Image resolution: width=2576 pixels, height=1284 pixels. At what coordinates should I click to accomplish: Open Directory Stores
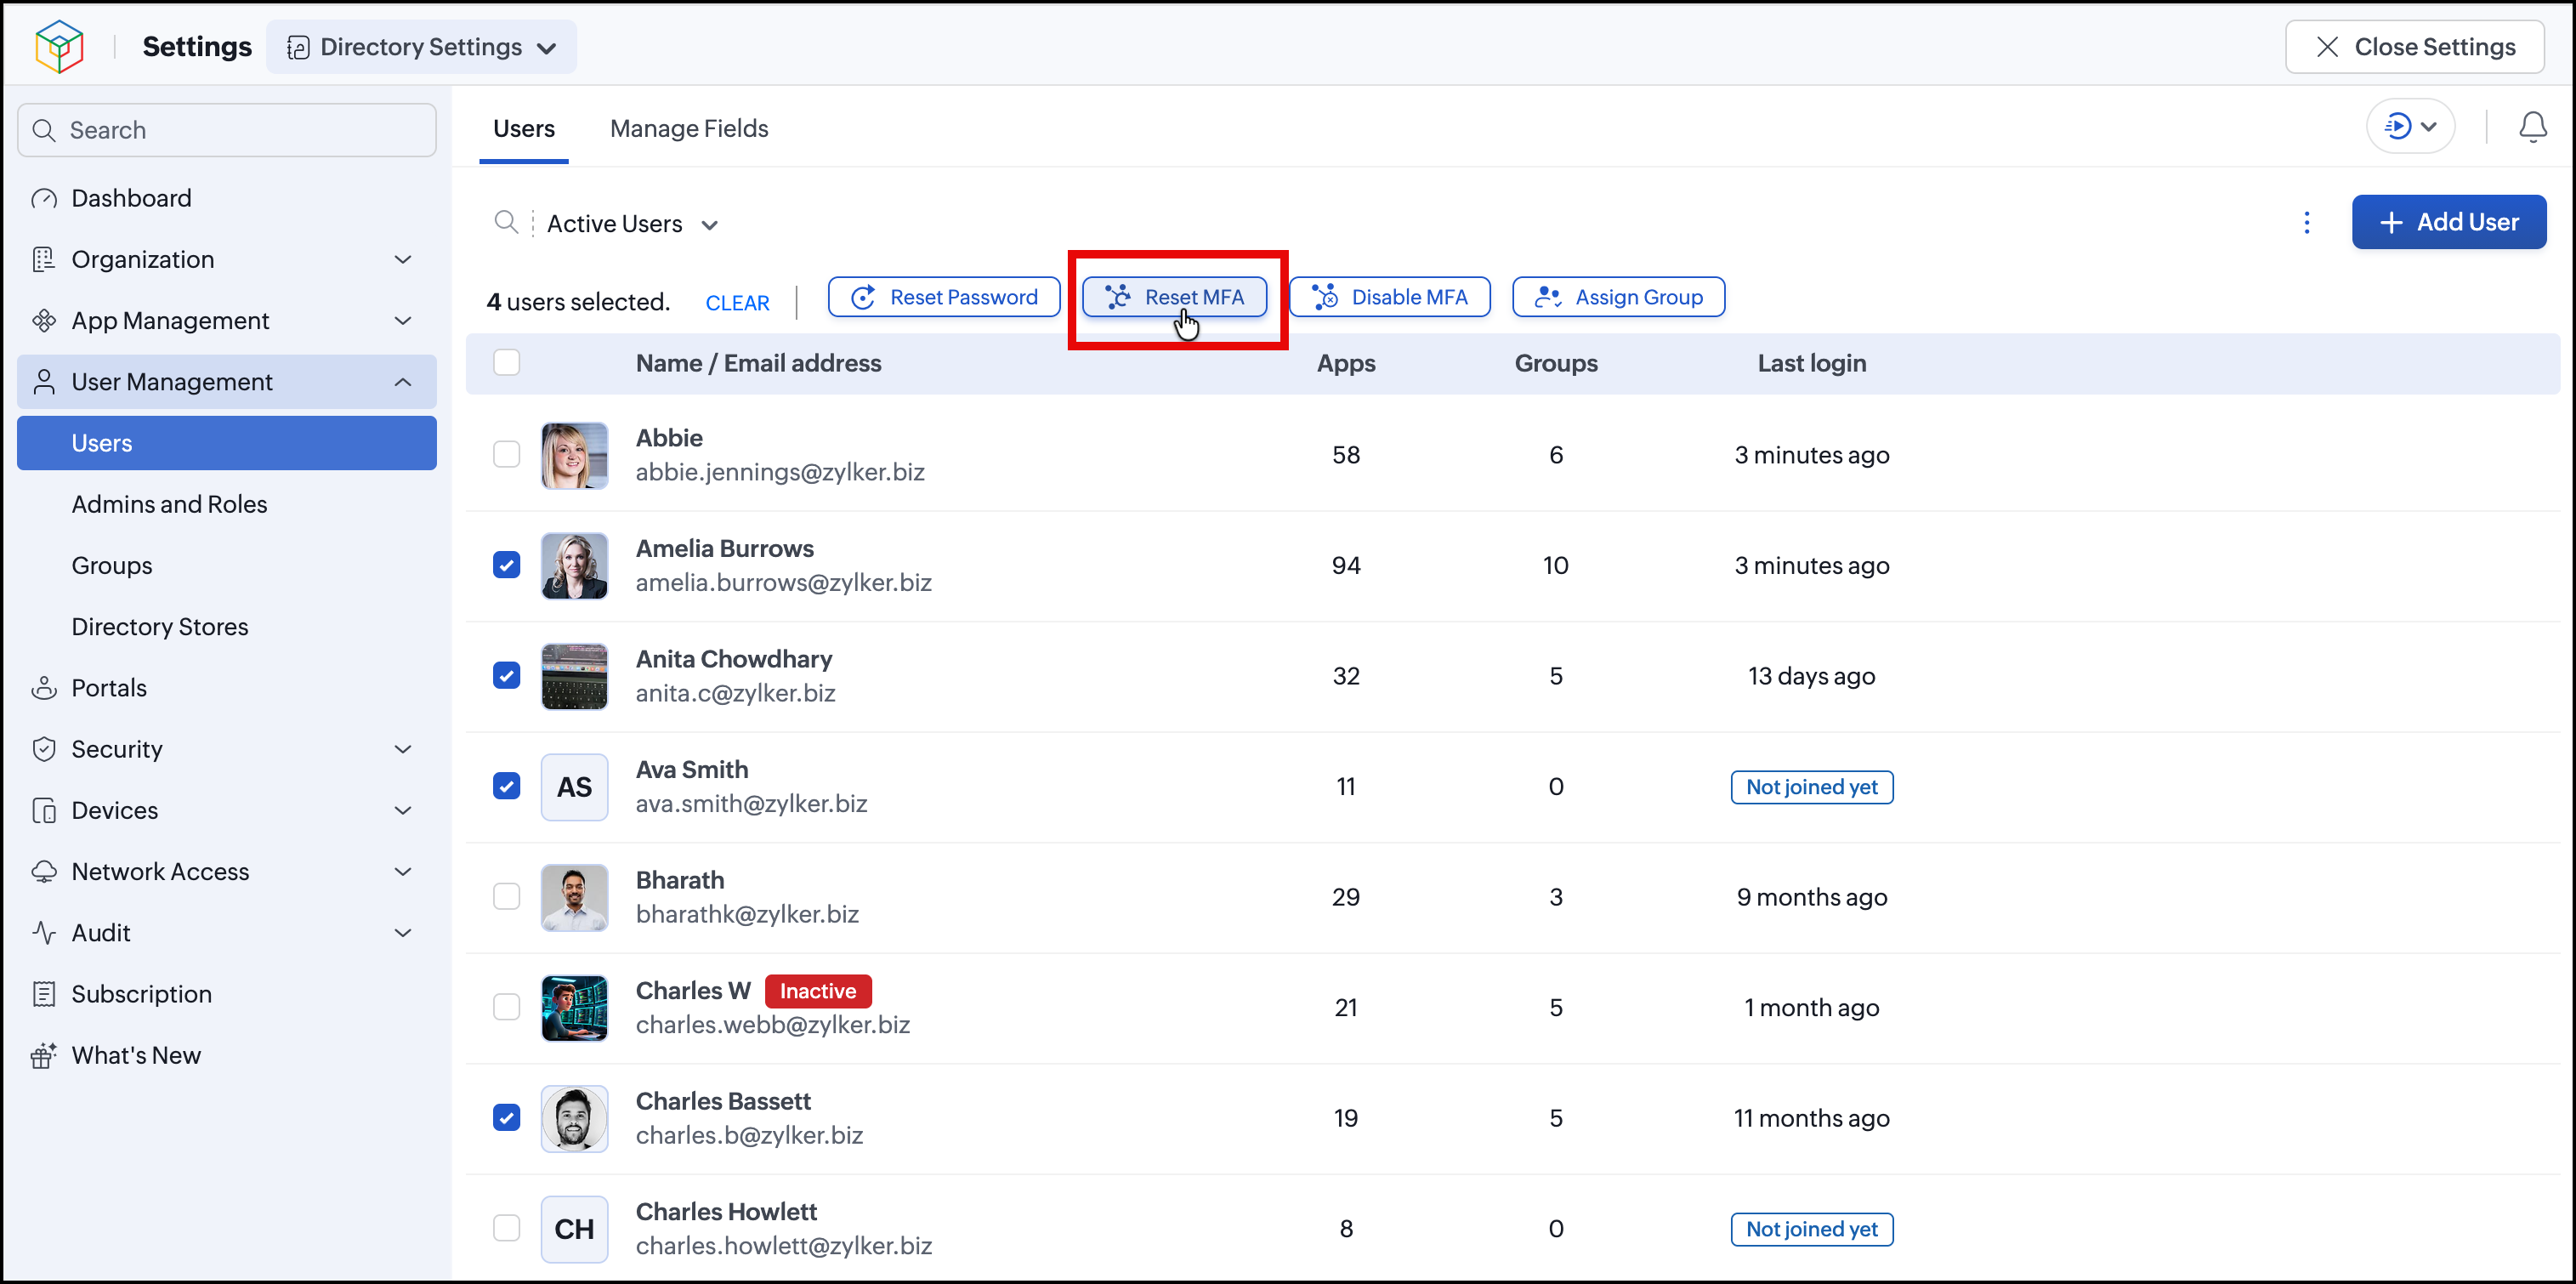160,627
